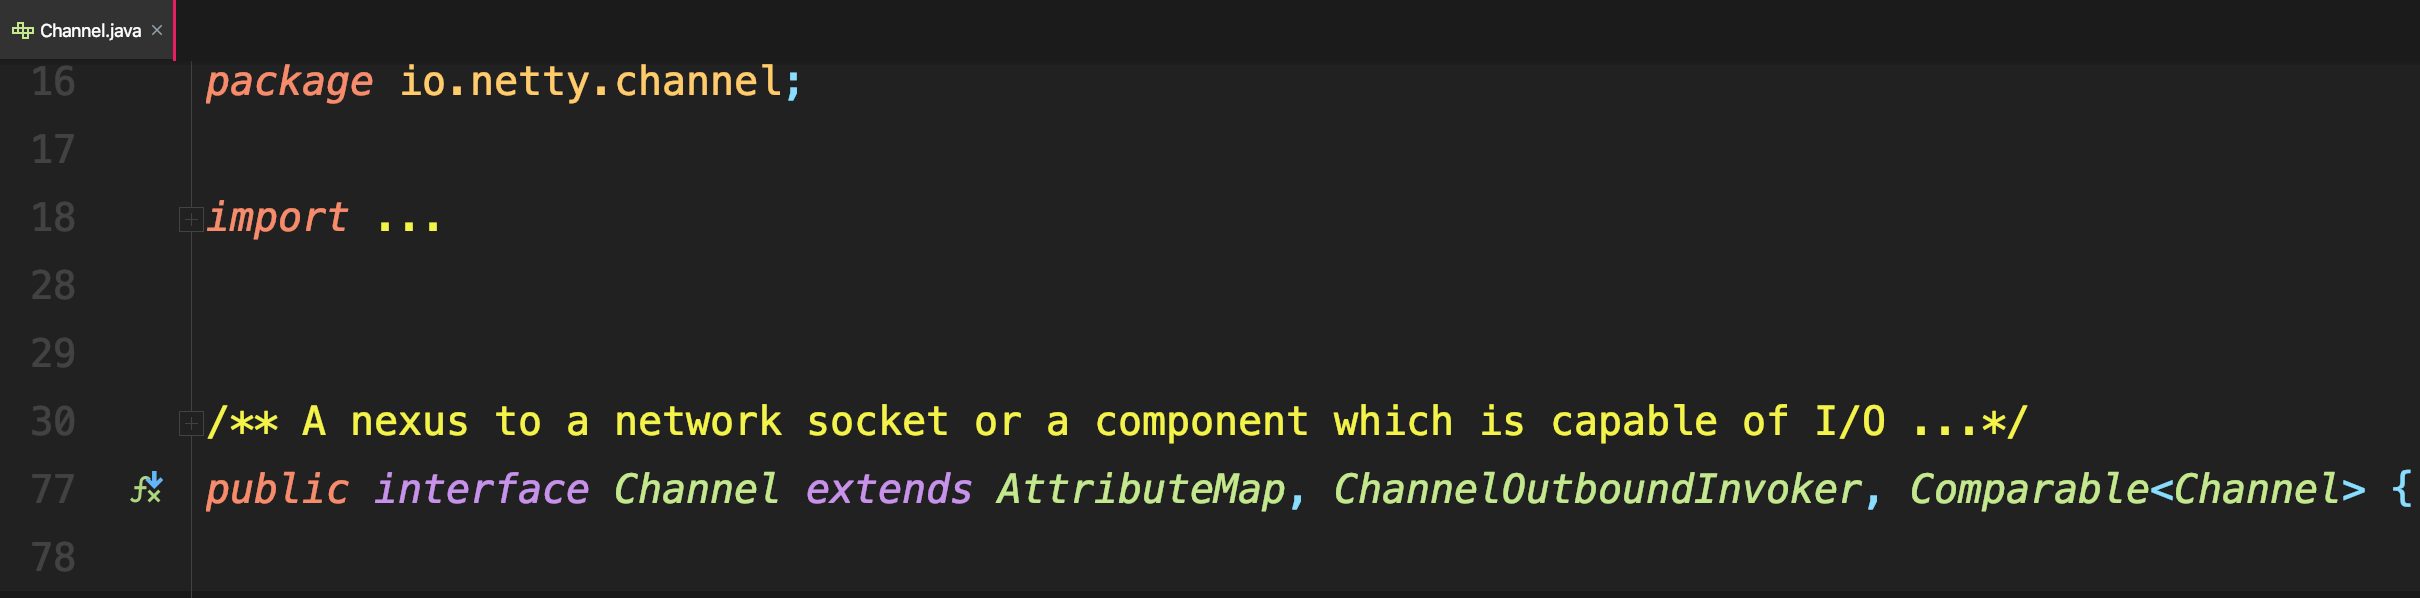This screenshot has width=2420, height=598.
Task: Select the Channel.java editor tab
Action: [x=87, y=30]
